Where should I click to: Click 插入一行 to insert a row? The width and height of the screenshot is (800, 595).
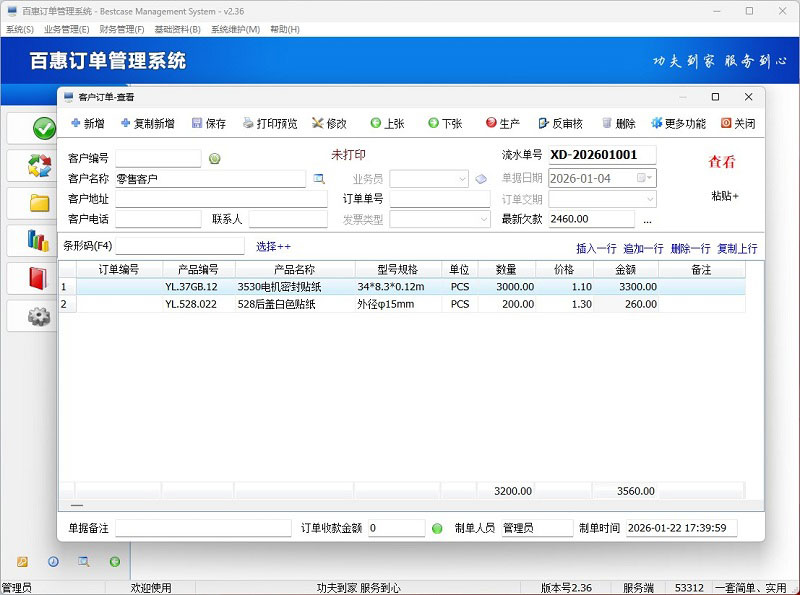click(596, 249)
